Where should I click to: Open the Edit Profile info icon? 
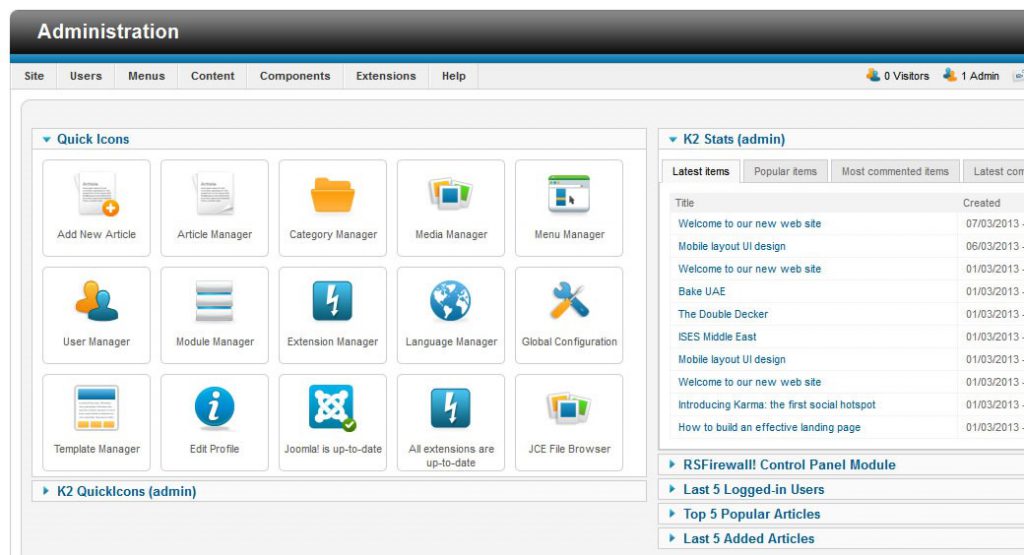214,422
